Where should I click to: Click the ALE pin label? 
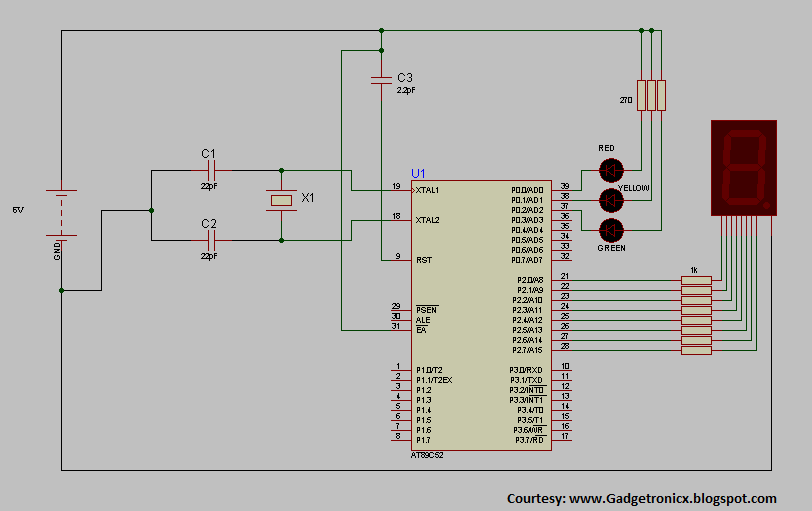[423, 320]
